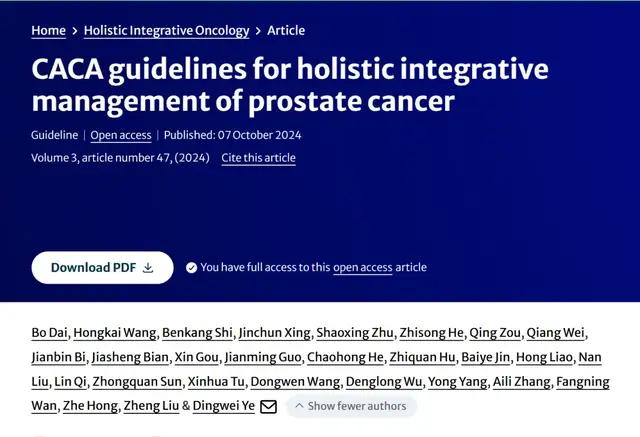Click the Open access link under title
Image resolution: width=640 pixels, height=437 pixels.
coord(121,135)
